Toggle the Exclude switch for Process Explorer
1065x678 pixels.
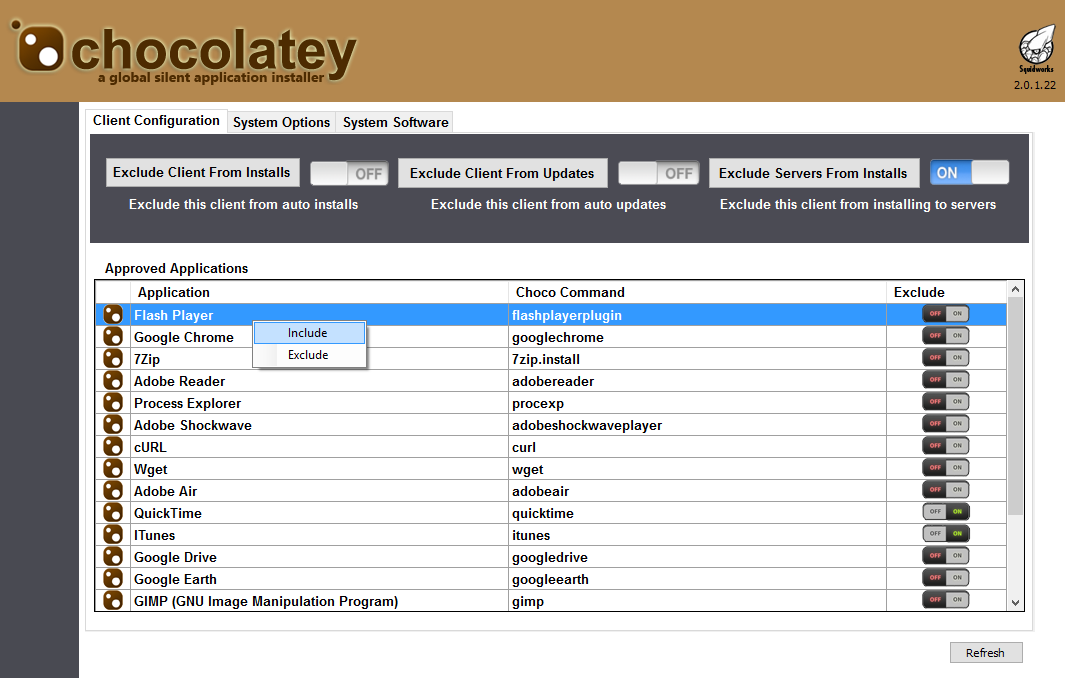coord(945,402)
